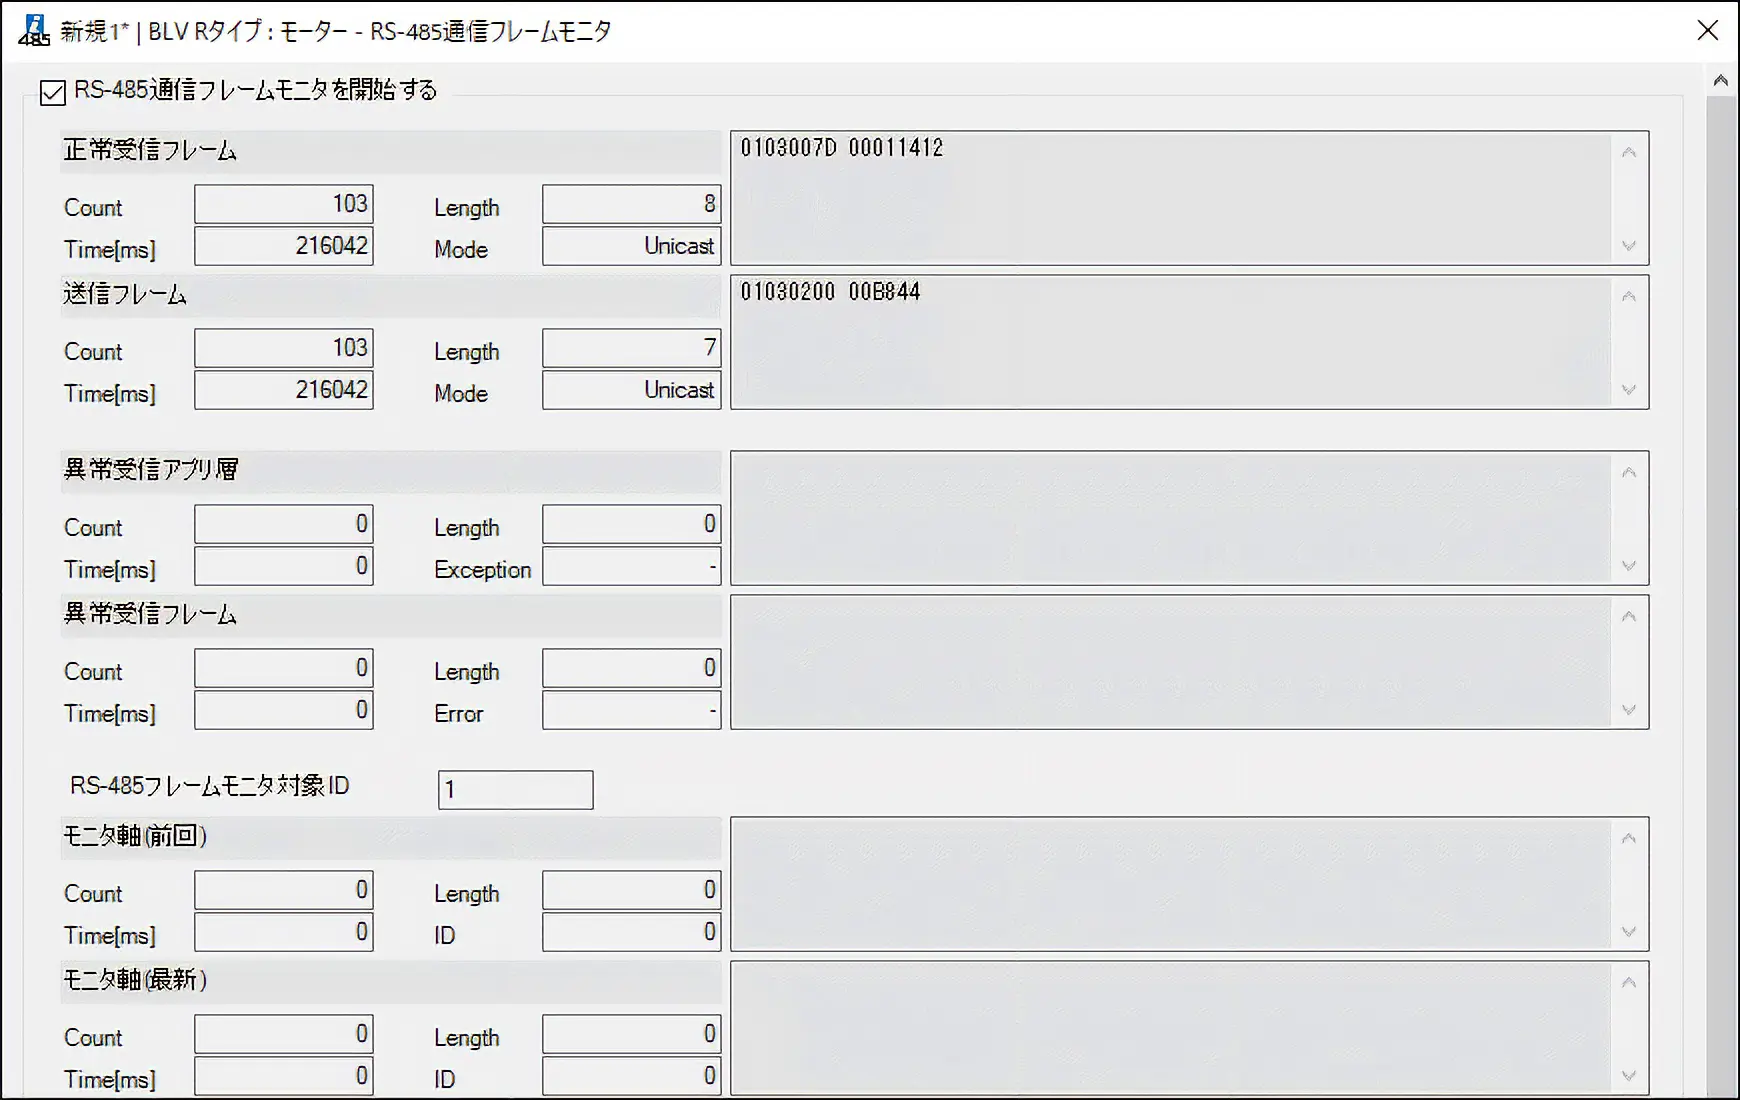Click the 異常受信フレーム Error field
The width and height of the screenshot is (1740, 1100).
631,712
